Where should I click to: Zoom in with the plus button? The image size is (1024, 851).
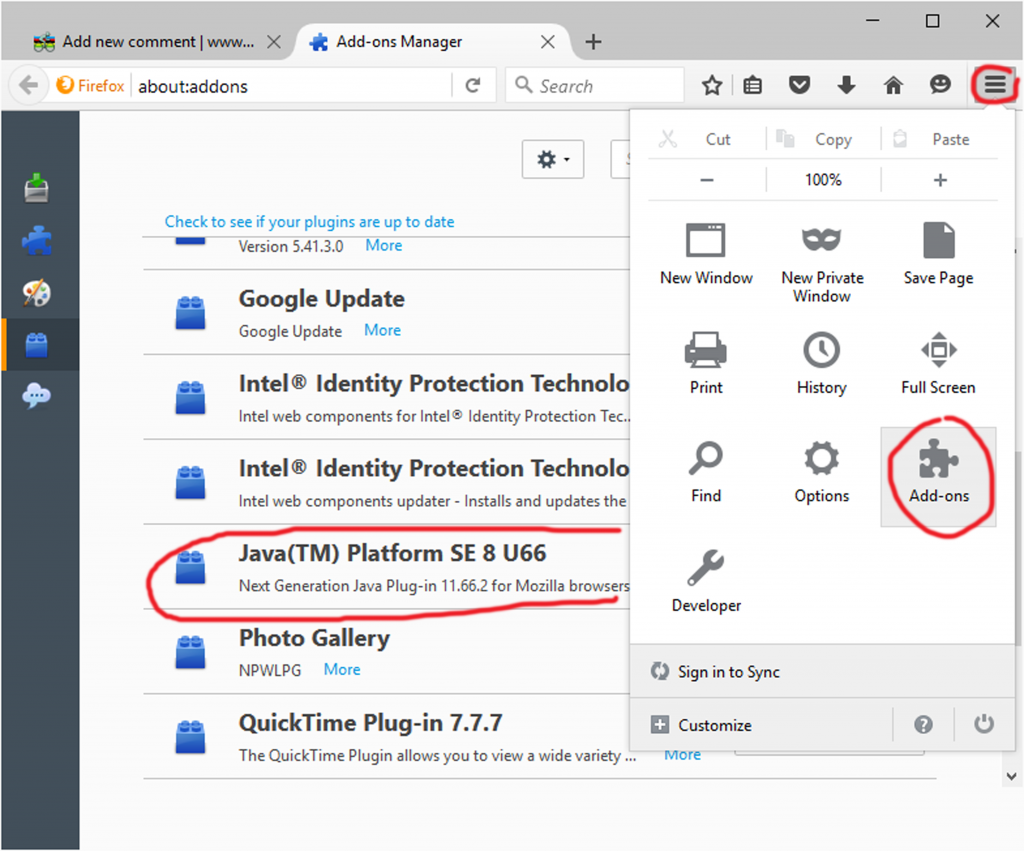coord(940,180)
